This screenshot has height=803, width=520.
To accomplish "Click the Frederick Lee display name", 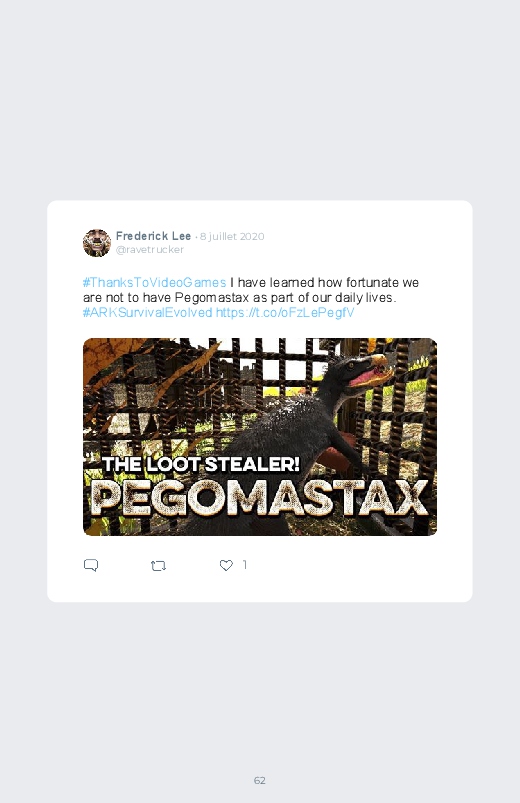I will point(153,236).
